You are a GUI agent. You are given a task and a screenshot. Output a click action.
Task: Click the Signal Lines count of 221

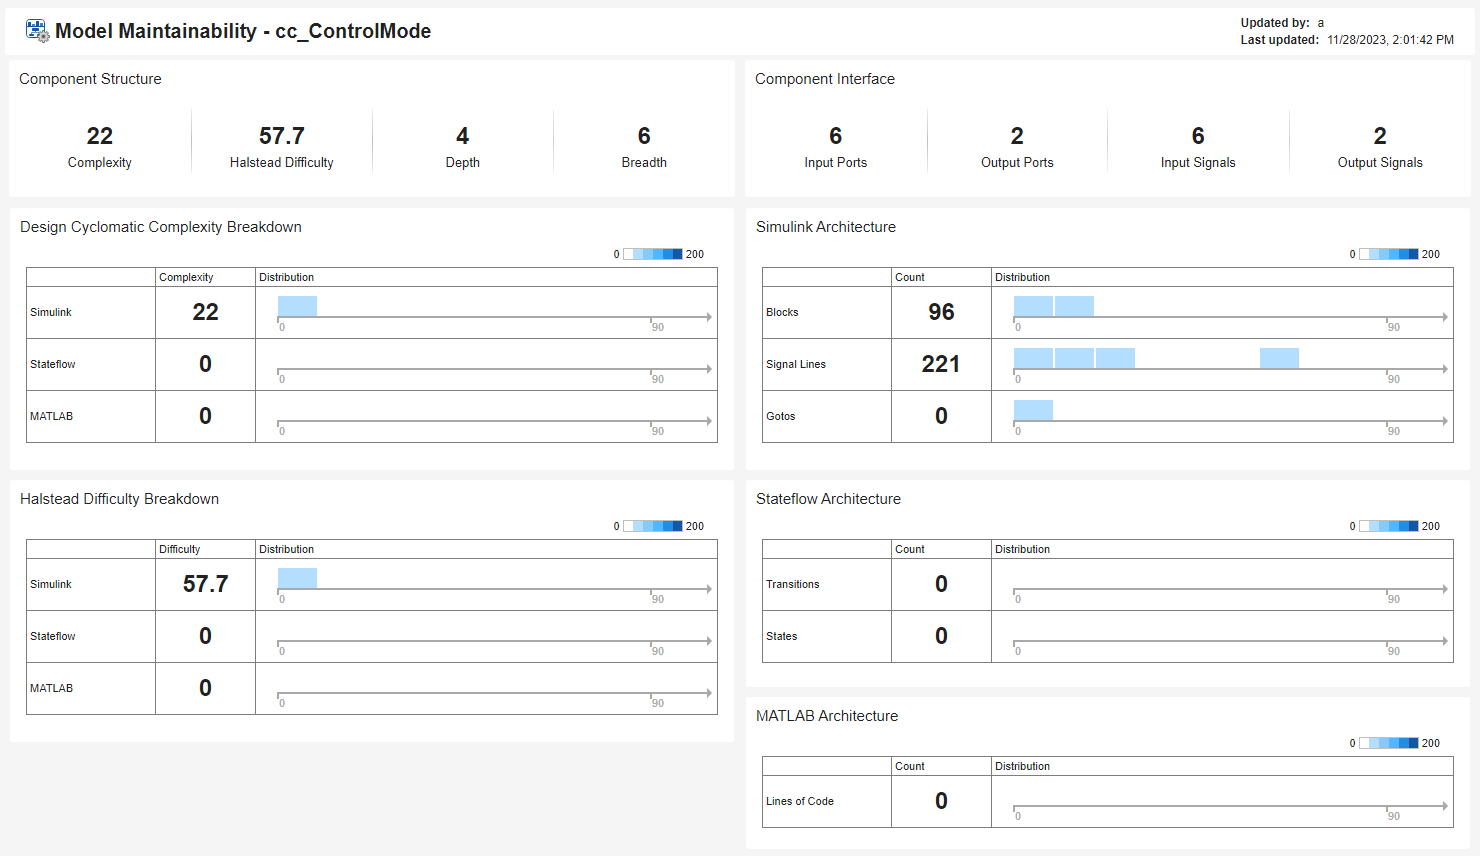pos(941,364)
